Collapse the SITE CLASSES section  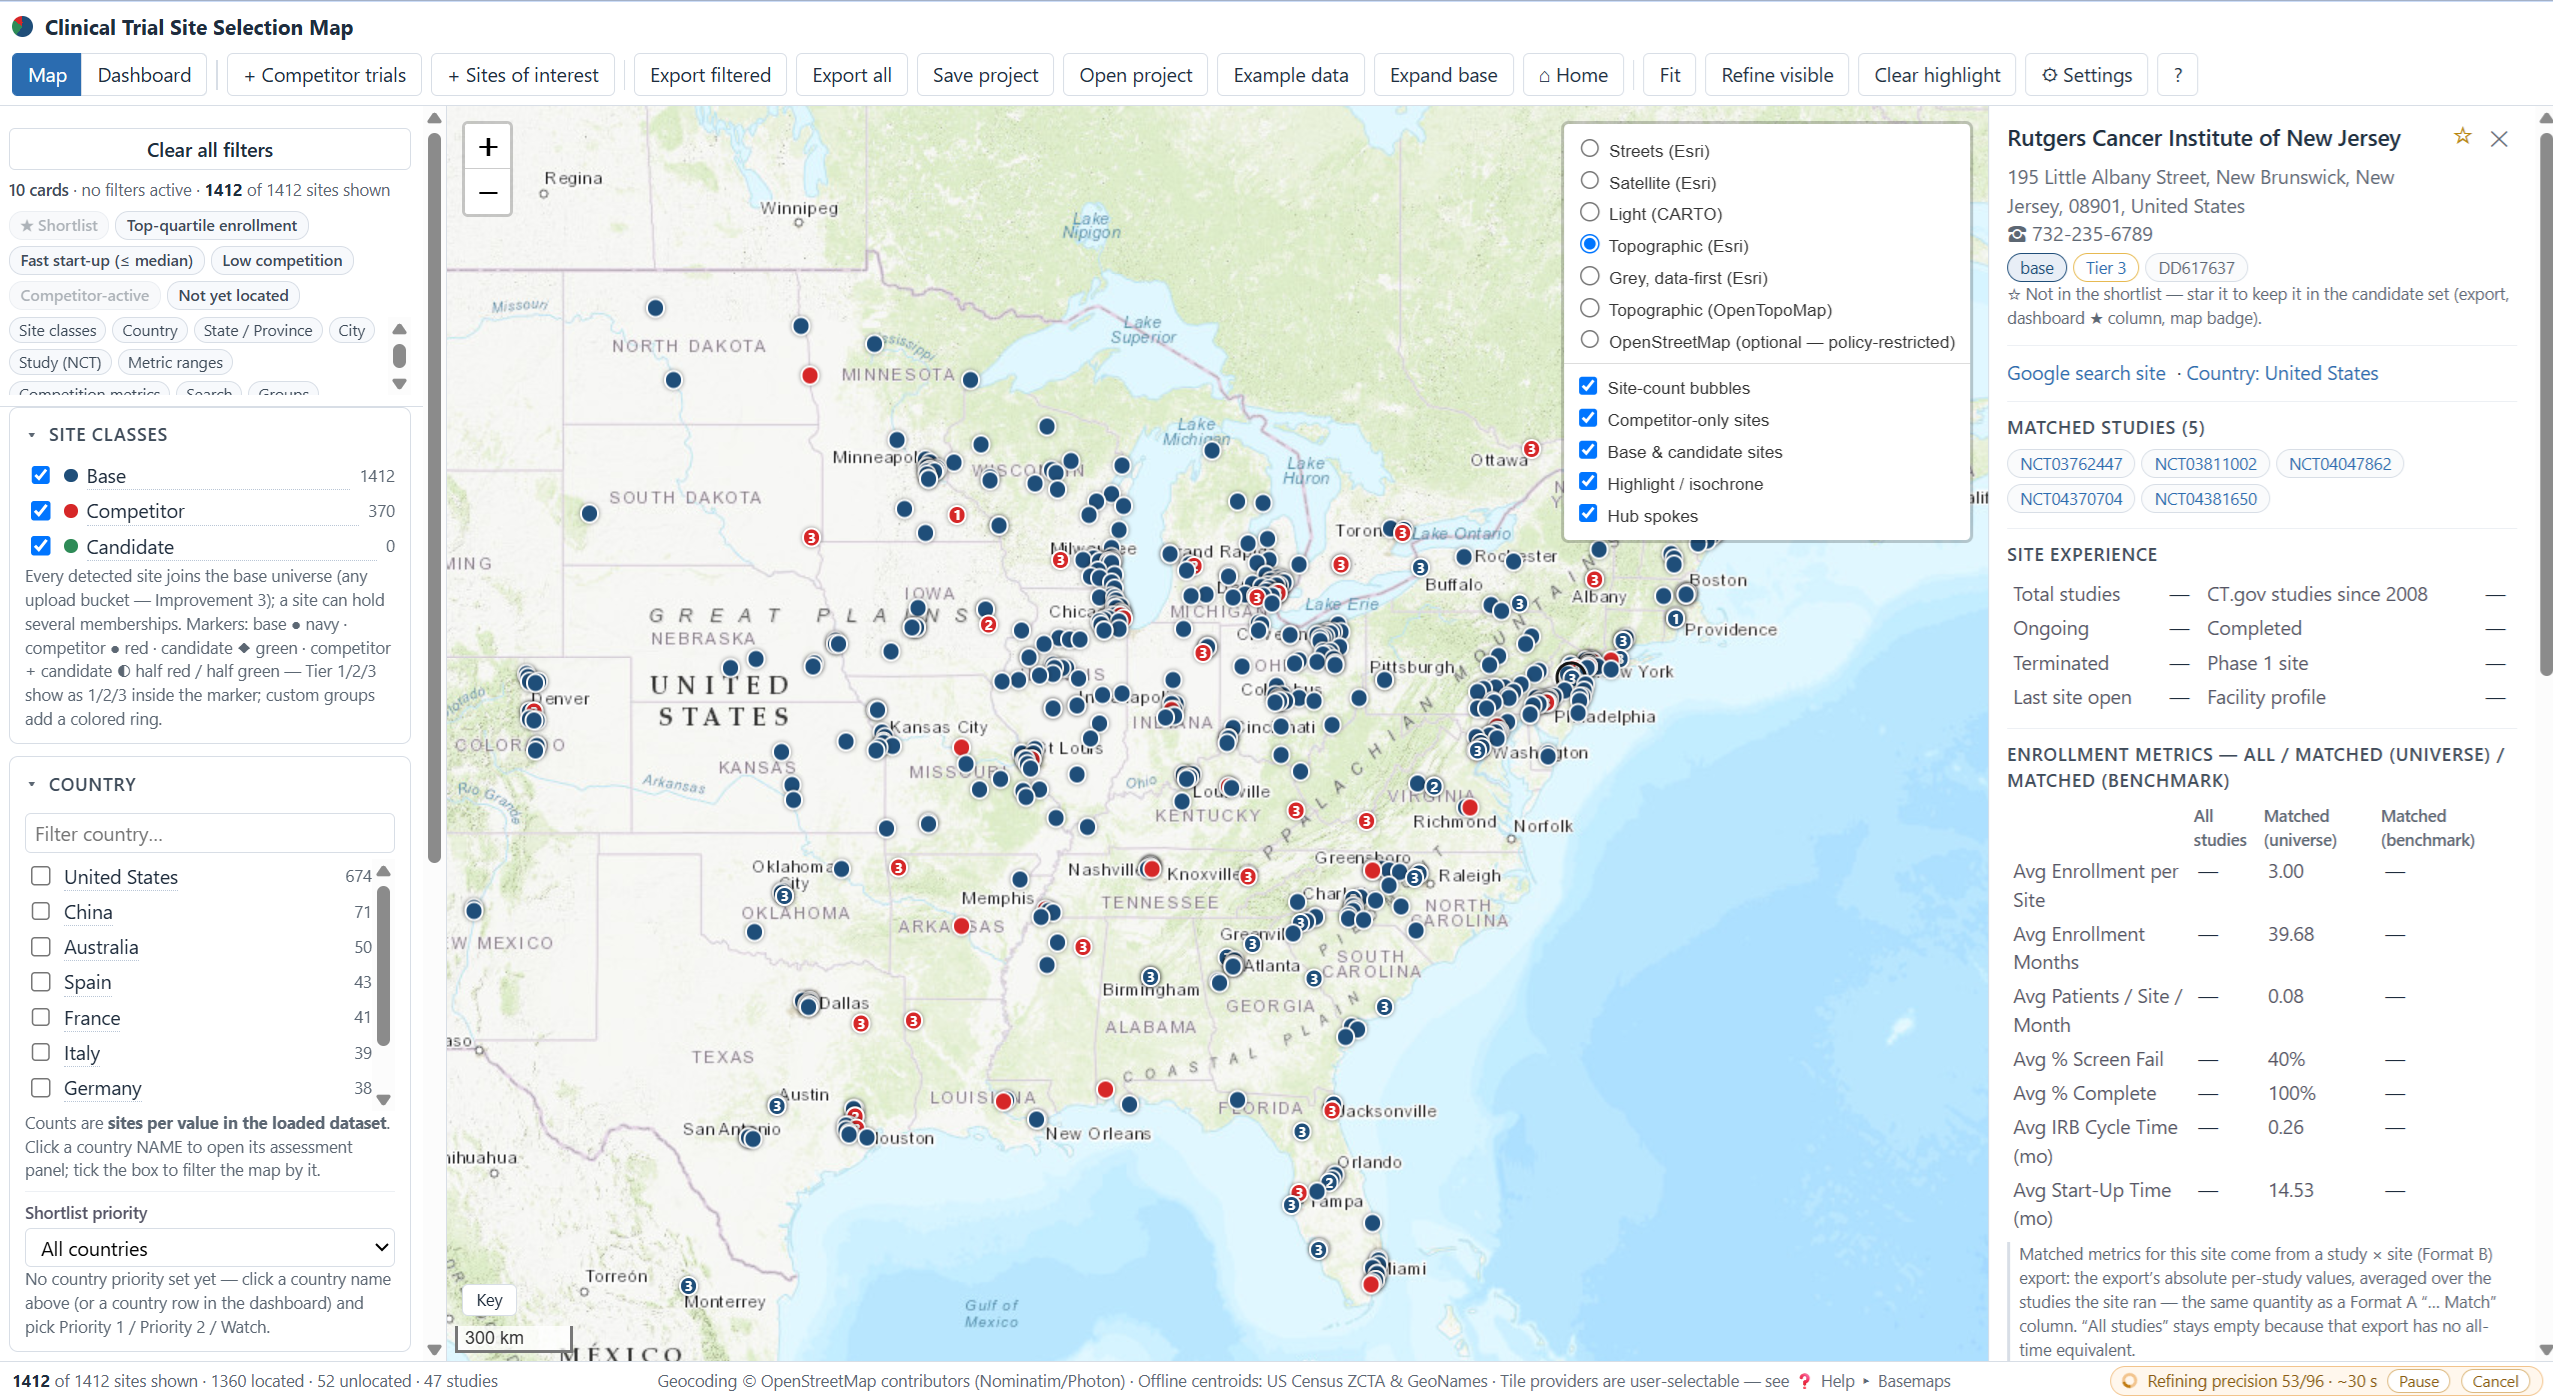click(31, 435)
